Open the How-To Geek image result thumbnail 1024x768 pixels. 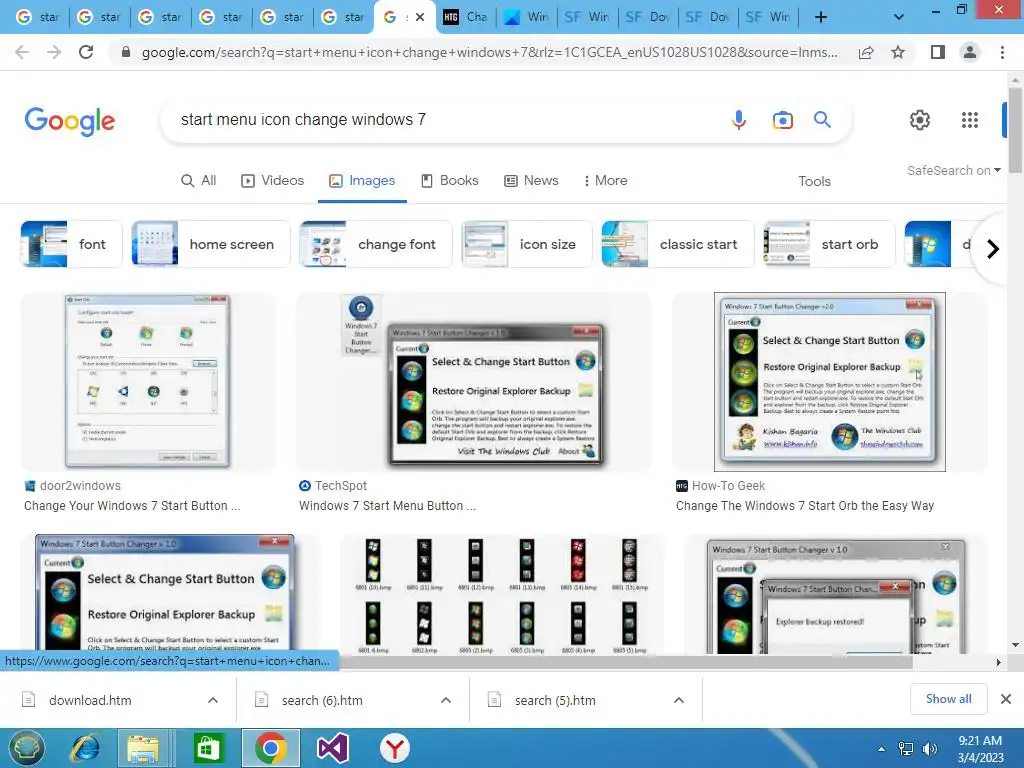[829, 381]
